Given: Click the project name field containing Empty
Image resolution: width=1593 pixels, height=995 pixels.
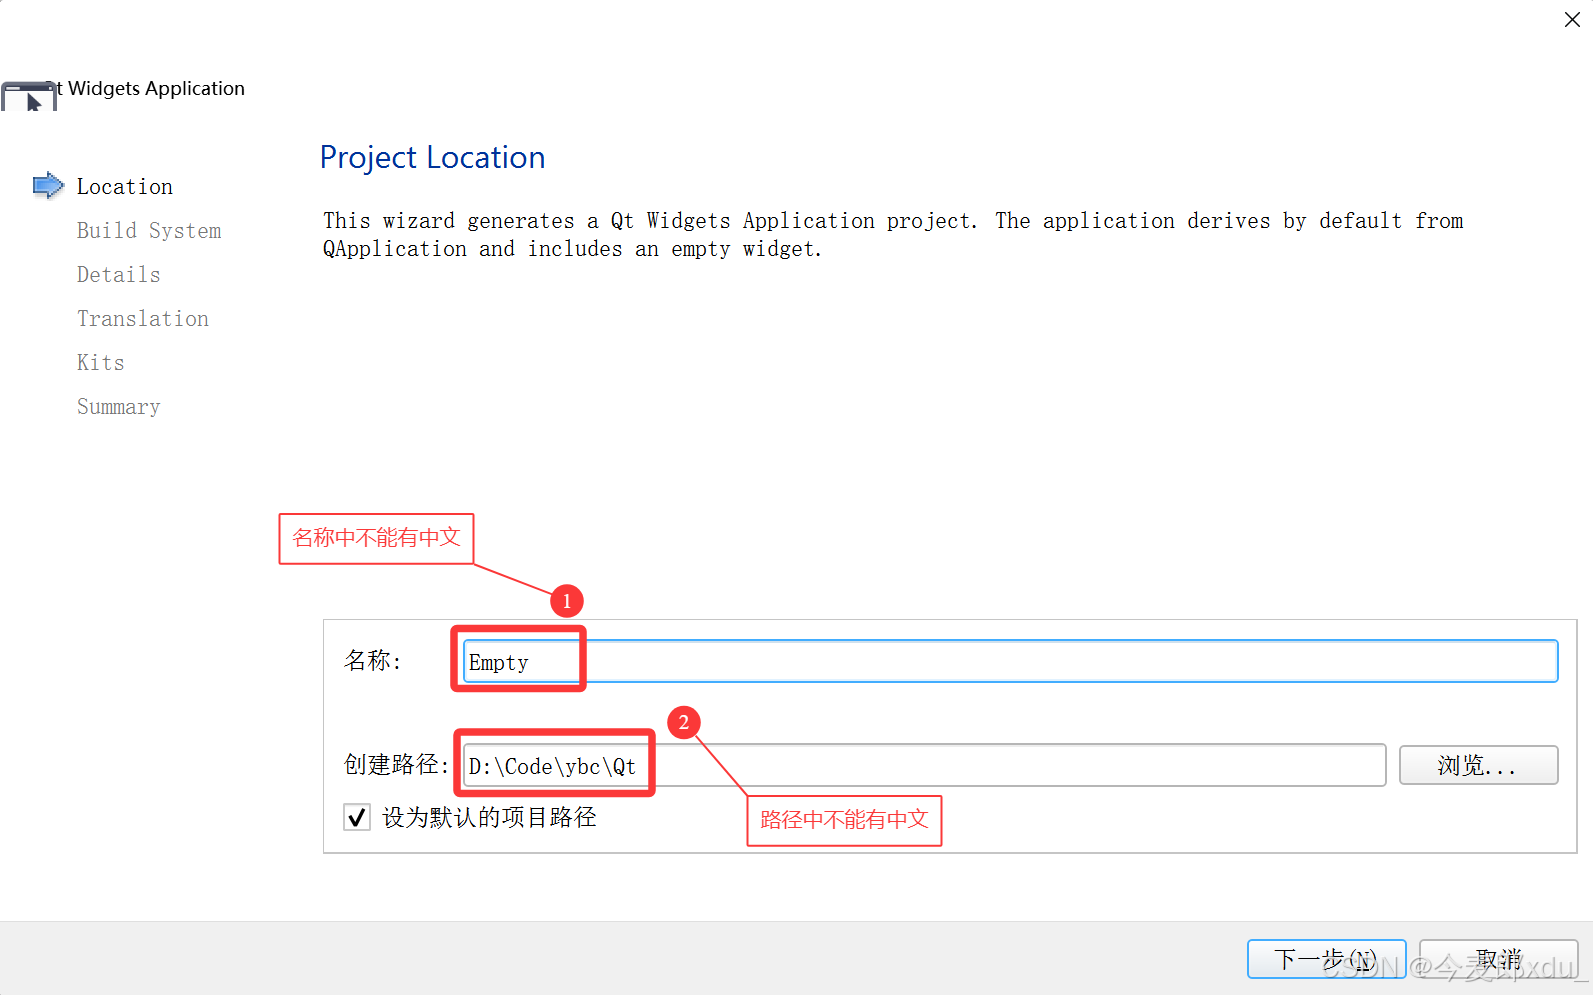Looking at the screenshot, I should 1010,661.
